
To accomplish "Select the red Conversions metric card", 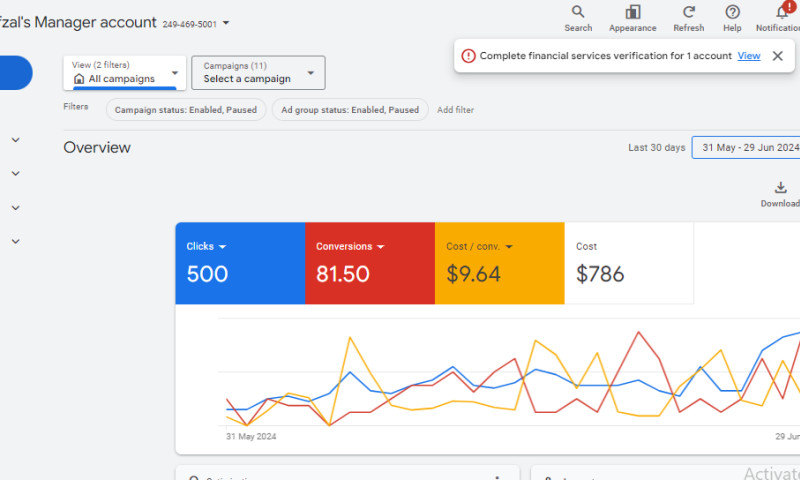I will pyautogui.click(x=370, y=263).
